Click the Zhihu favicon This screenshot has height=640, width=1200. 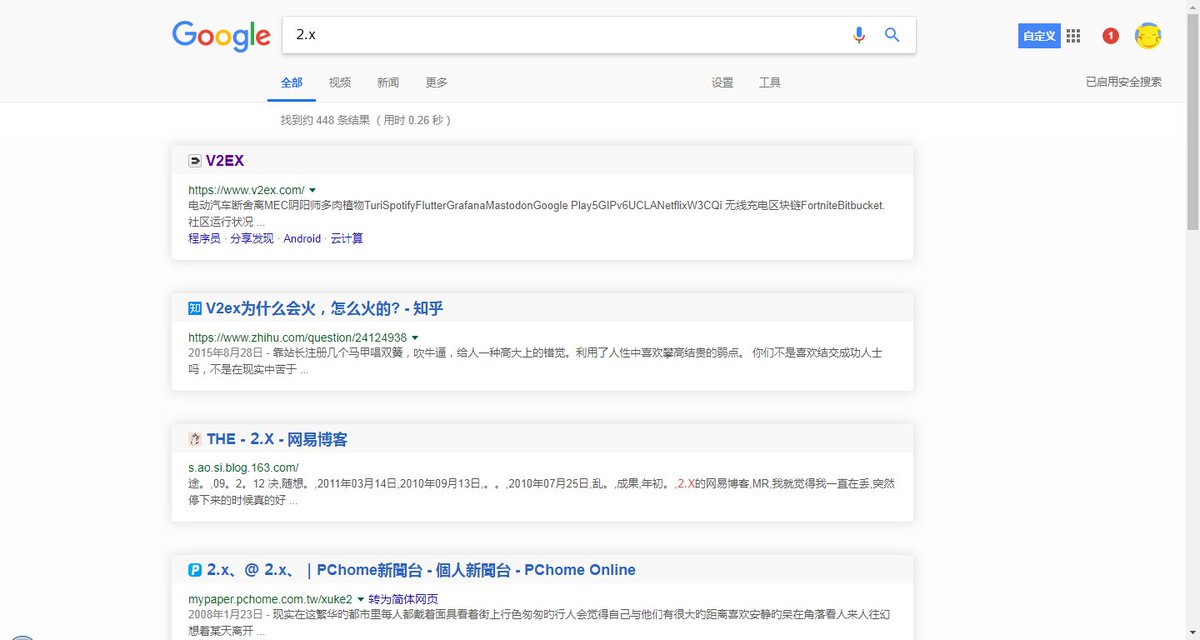click(194, 308)
